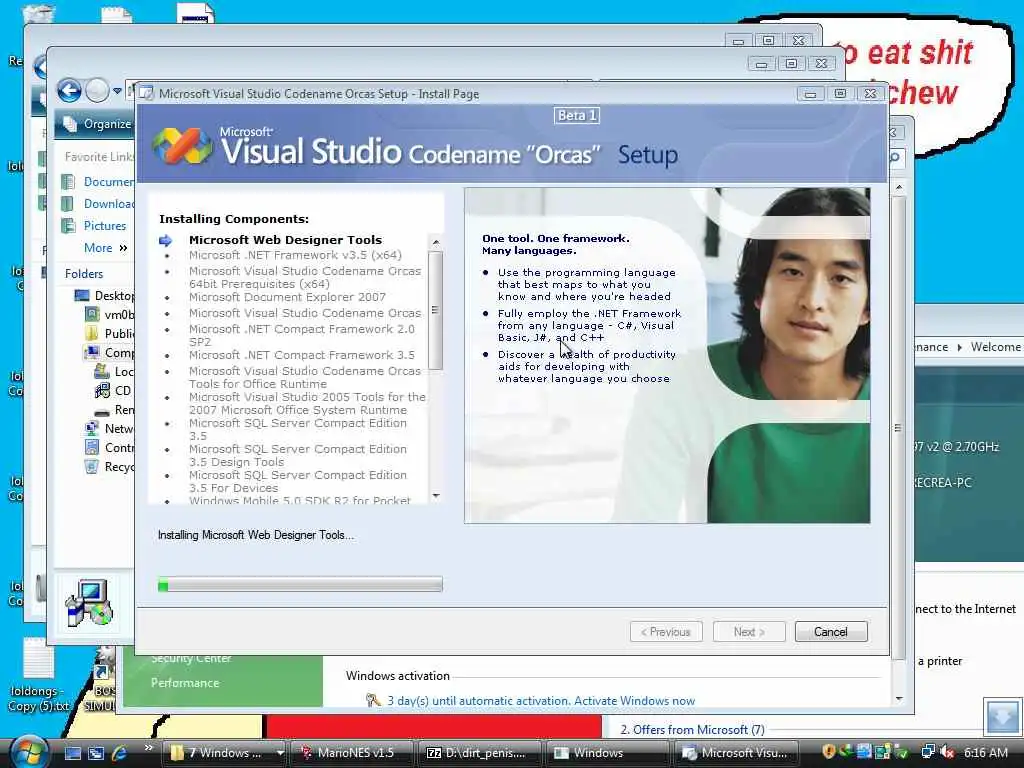Open the 7 Windows taskbar group

pyautogui.click(x=226, y=753)
